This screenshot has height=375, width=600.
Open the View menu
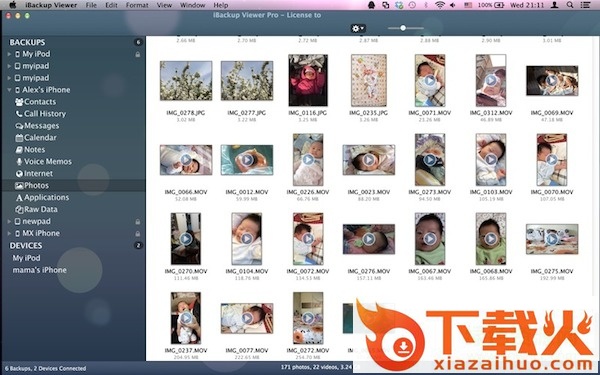pos(165,5)
